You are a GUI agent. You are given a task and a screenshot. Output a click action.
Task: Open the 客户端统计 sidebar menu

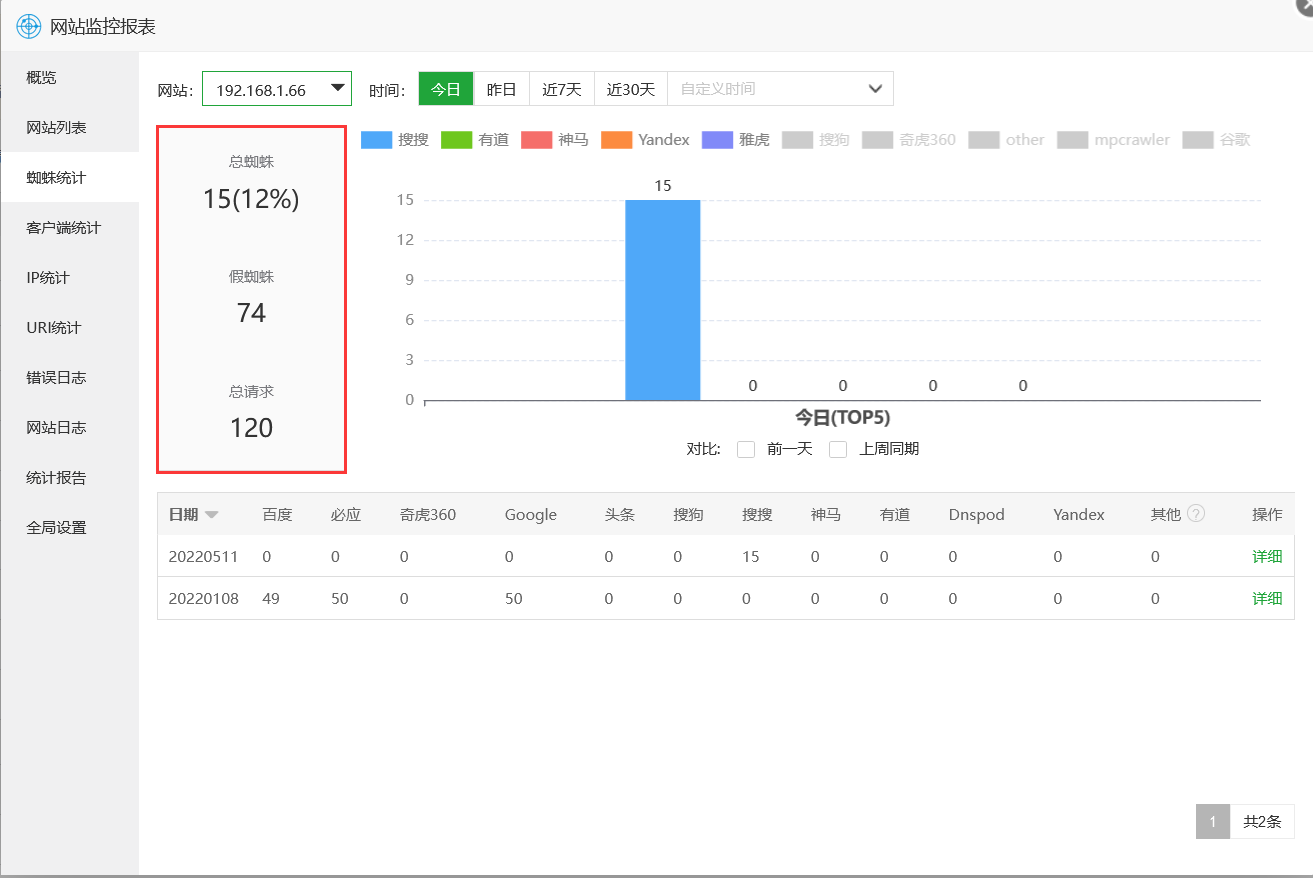(x=70, y=227)
